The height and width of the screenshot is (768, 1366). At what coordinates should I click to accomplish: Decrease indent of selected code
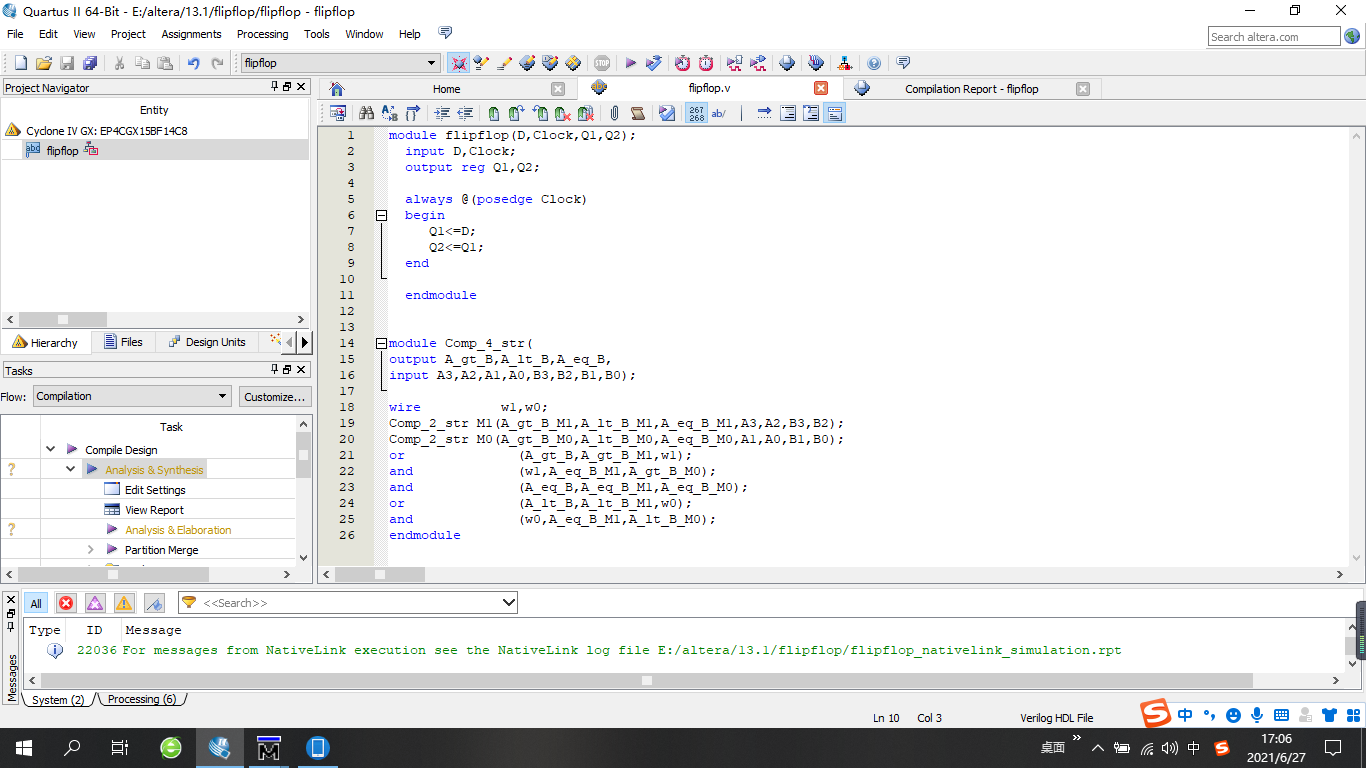465,113
